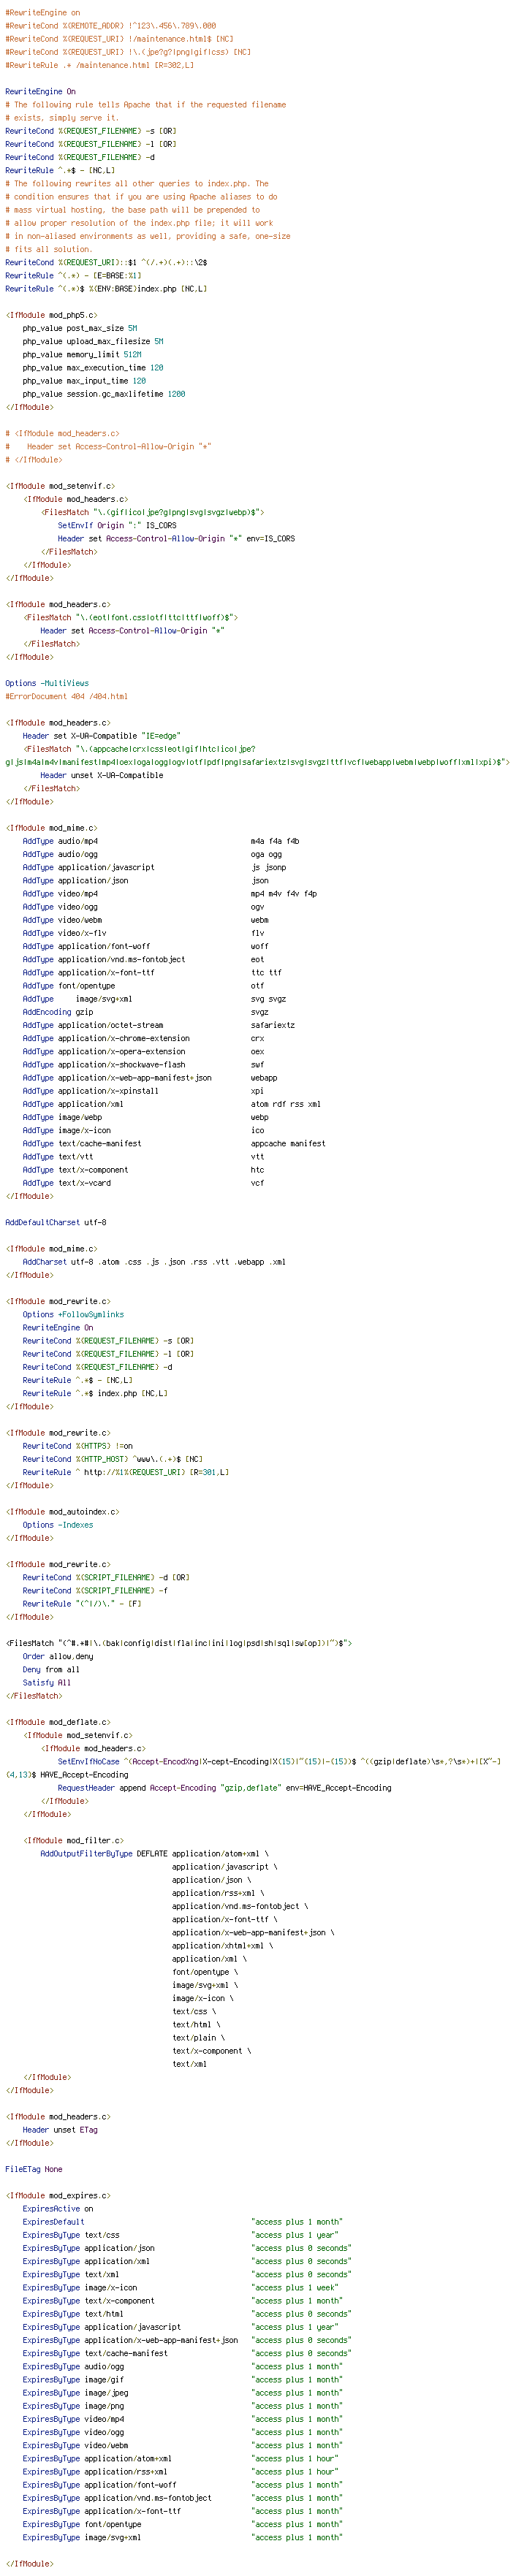Select 'php_value max_input_time 120' line
The image size is (516, 2576).
84,381
